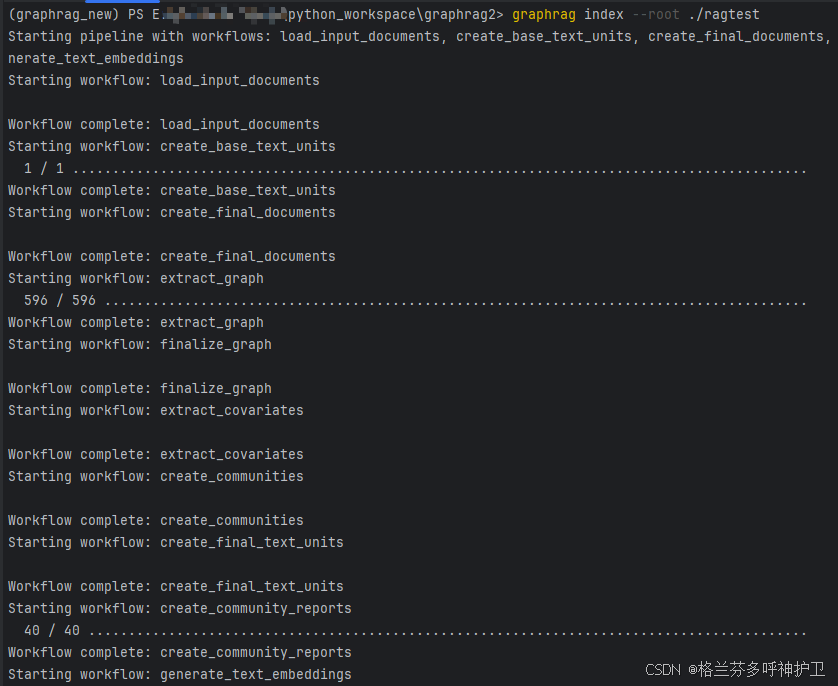Click 'Workflow complete: extract_covariates' line
The width and height of the screenshot is (838, 686).
(x=156, y=455)
